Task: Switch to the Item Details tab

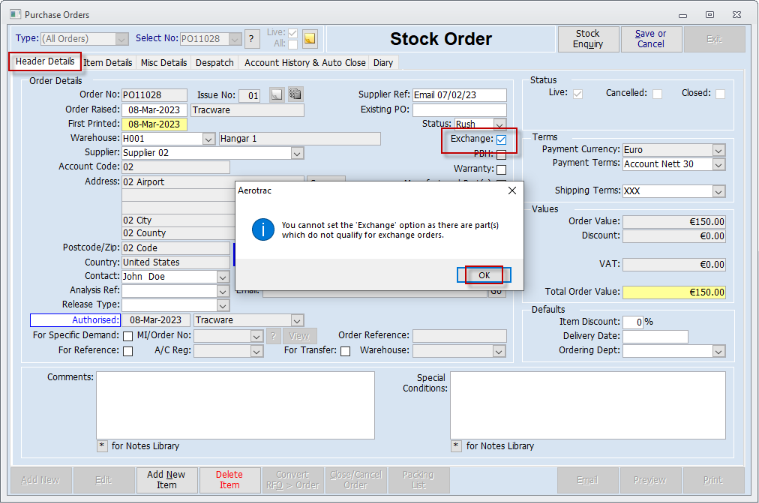Action: point(107,62)
